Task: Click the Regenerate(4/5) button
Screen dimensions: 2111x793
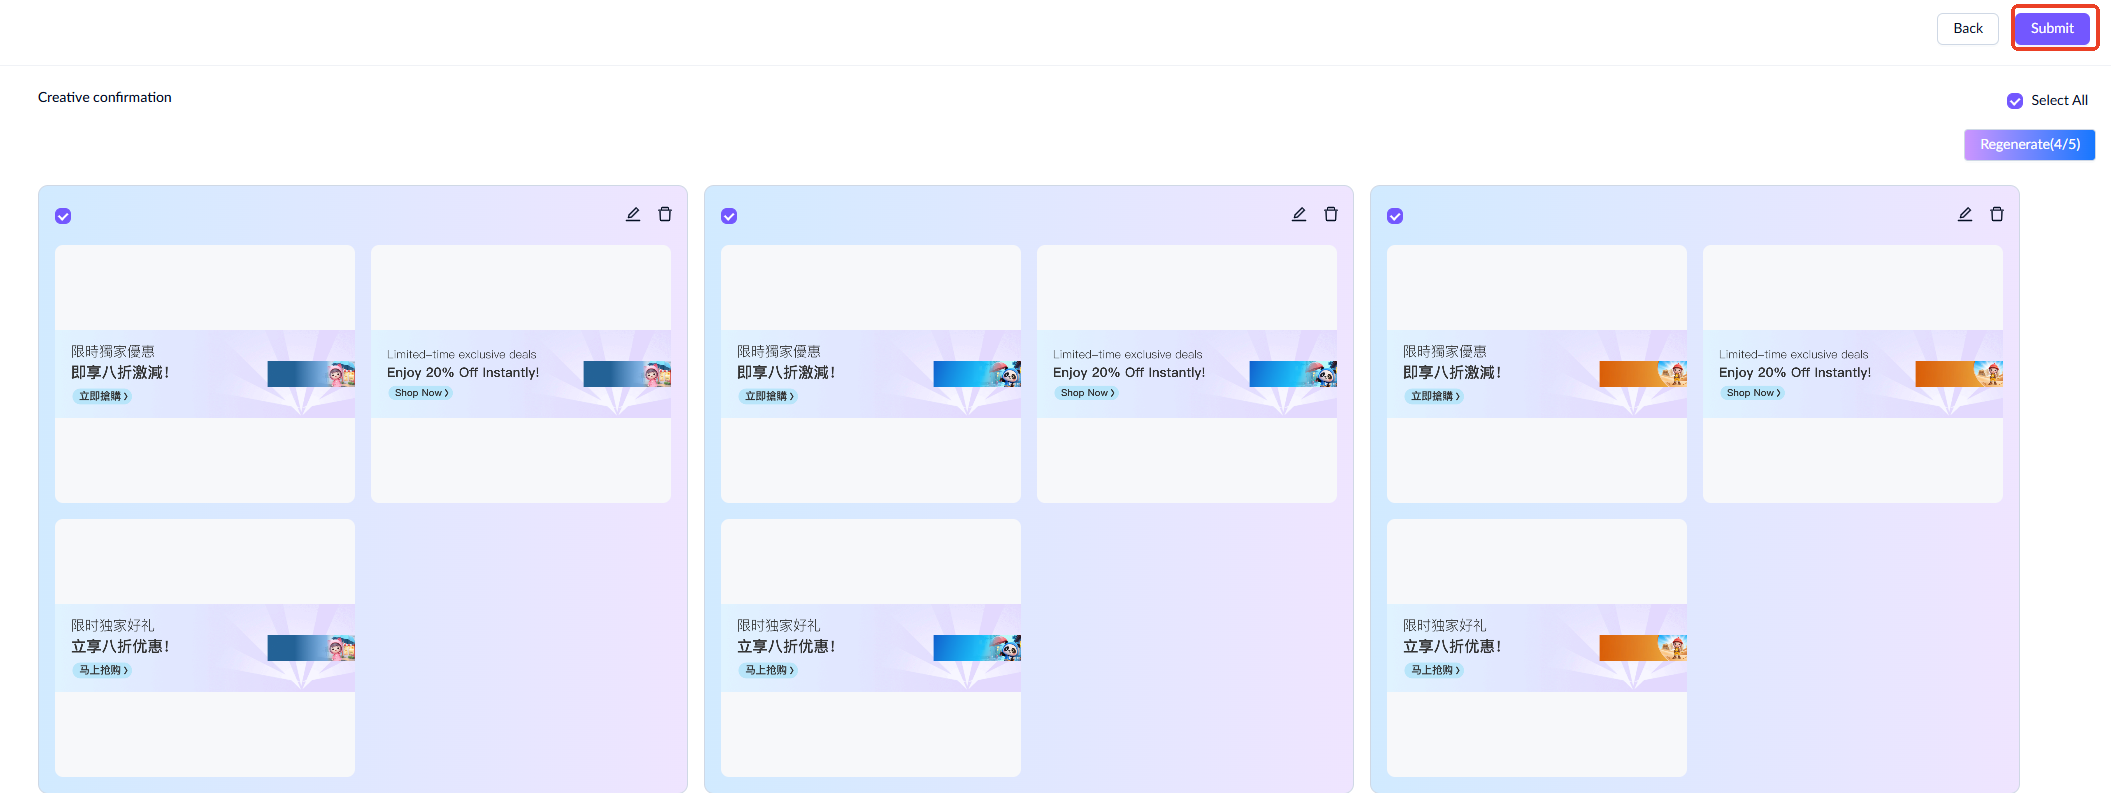Action: pyautogui.click(x=2029, y=145)
